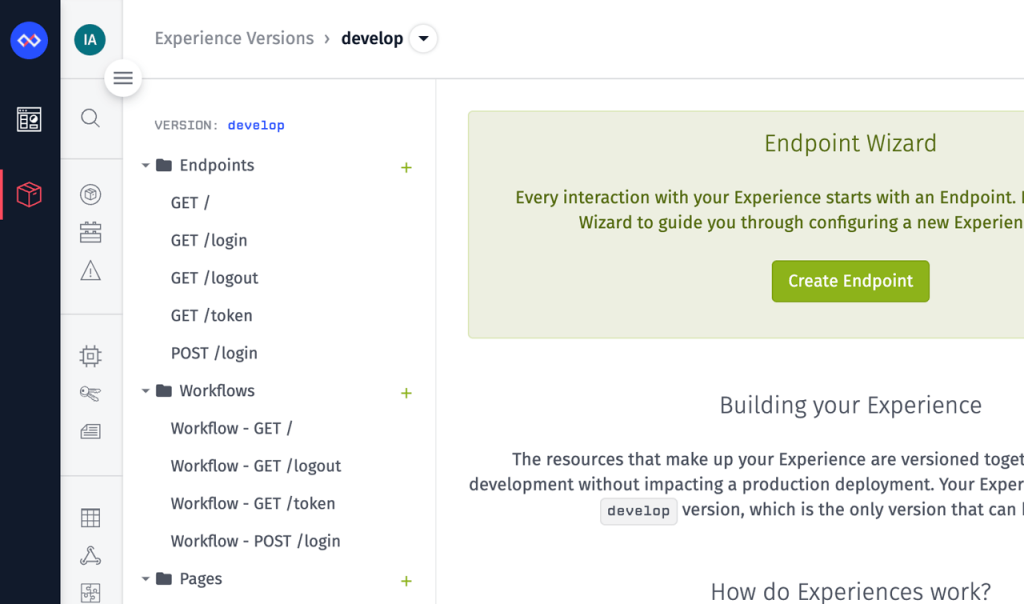
Task: Go to Experience Versions breadcrumb link
Action: pos(234,39)
